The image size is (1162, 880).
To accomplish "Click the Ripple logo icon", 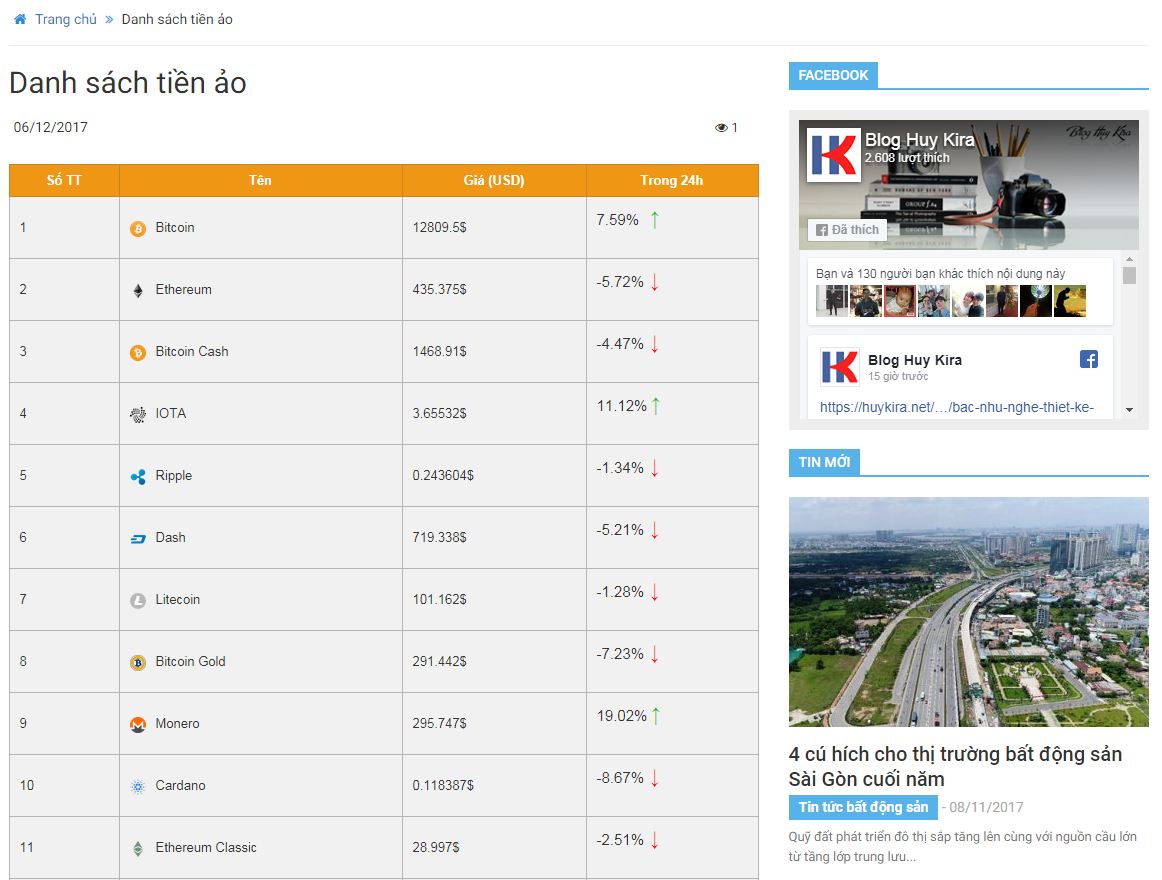I will (138, 477).
